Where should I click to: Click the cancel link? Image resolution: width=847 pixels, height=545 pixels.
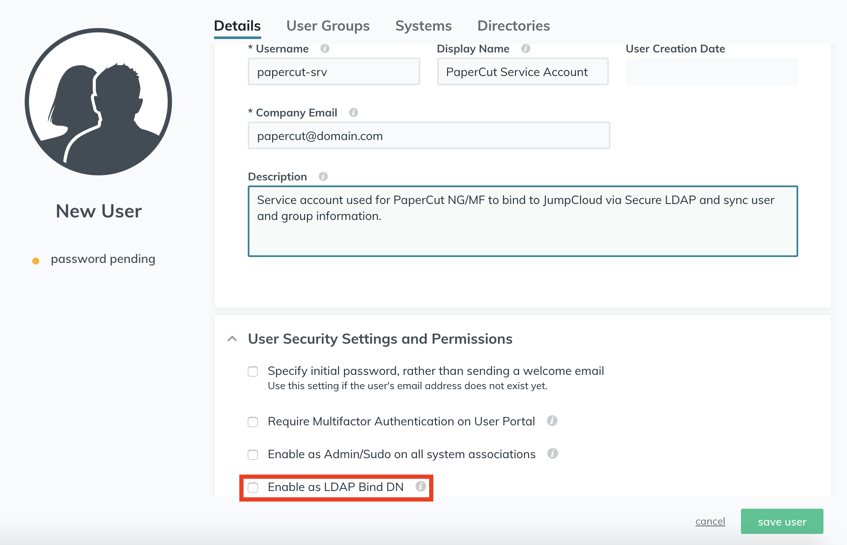(x=710, y=521)
